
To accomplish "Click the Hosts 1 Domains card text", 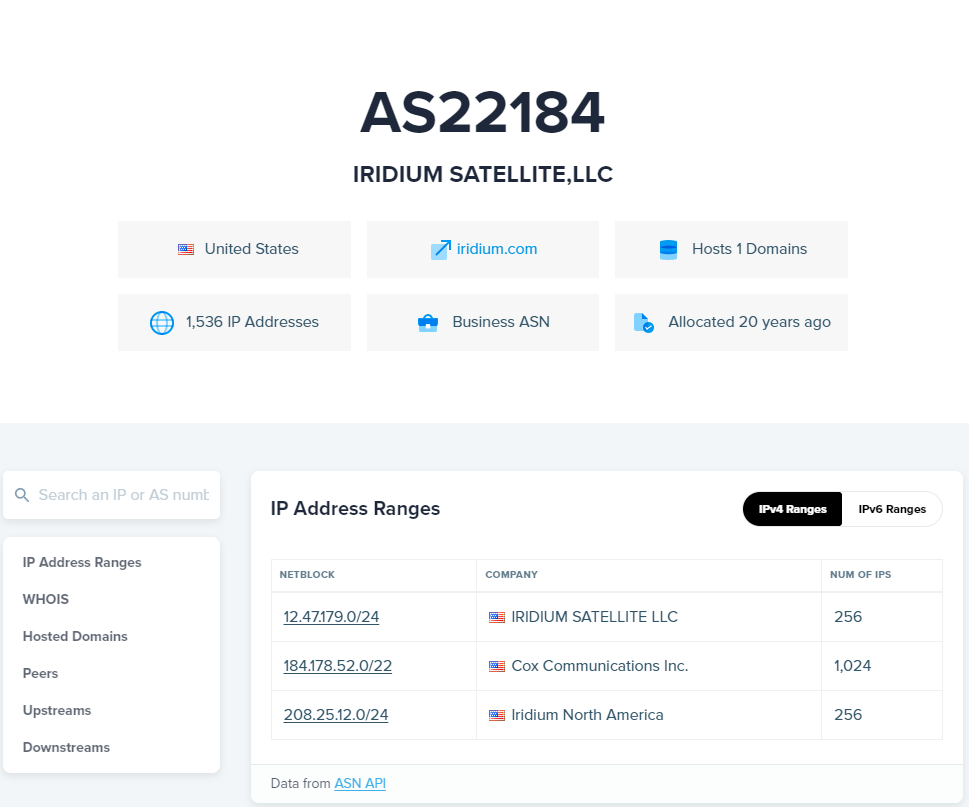I will tap(749, 249).
